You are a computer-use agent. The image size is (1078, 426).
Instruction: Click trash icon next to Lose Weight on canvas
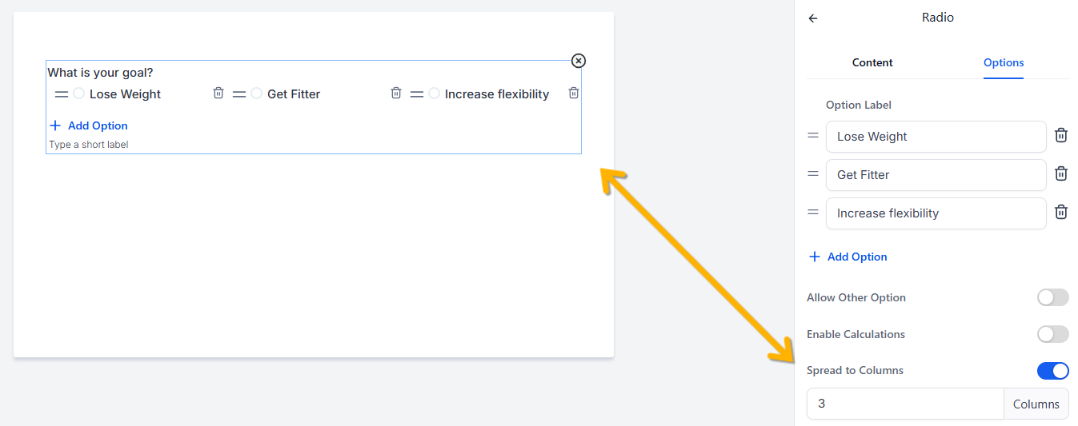coord(218,93)
